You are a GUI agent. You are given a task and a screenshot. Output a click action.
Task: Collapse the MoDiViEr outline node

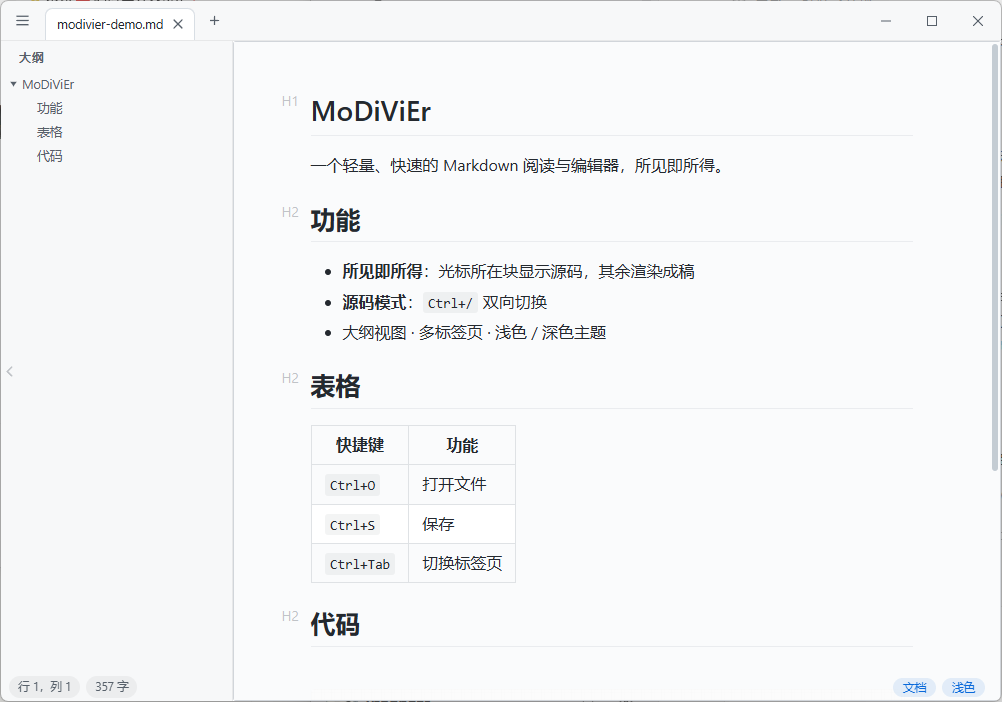point(13,84)
